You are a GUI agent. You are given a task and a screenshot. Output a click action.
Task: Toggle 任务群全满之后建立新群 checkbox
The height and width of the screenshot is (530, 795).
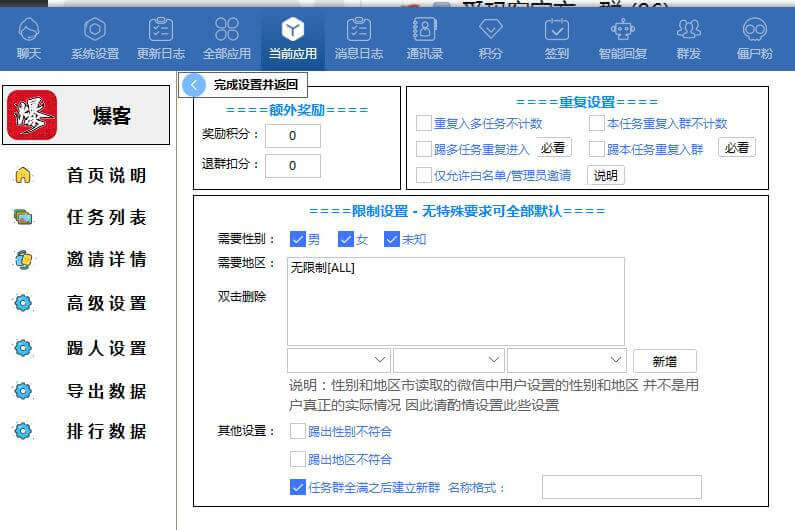298,488
